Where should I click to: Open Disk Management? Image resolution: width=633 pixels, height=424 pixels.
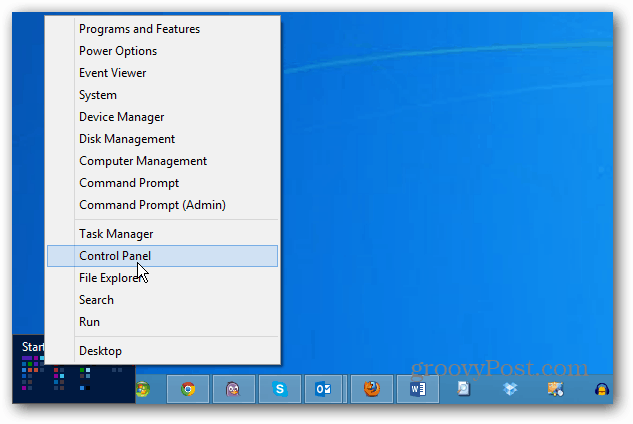click(x=162, y=139)
